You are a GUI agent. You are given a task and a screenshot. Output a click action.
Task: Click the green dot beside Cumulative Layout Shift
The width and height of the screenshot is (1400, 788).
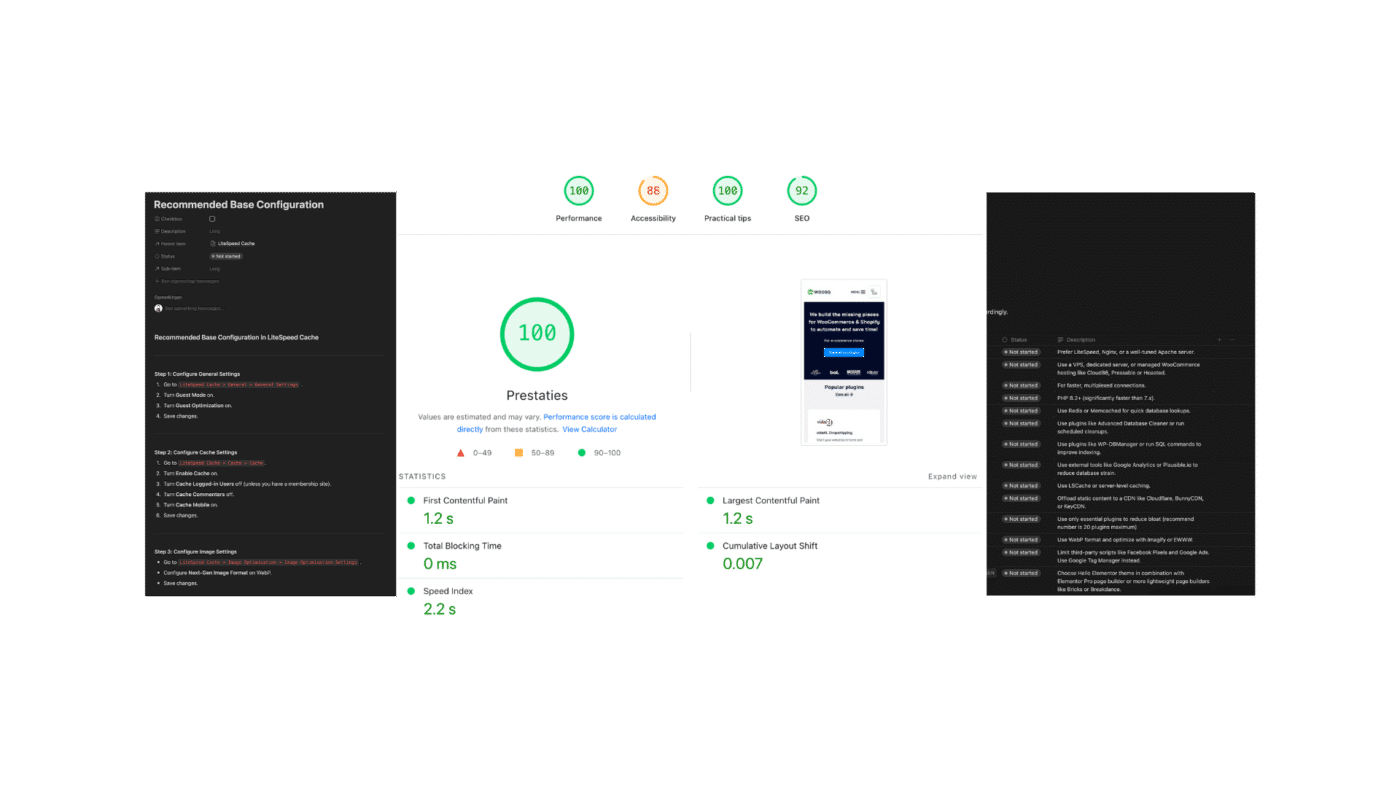point(709,546)
